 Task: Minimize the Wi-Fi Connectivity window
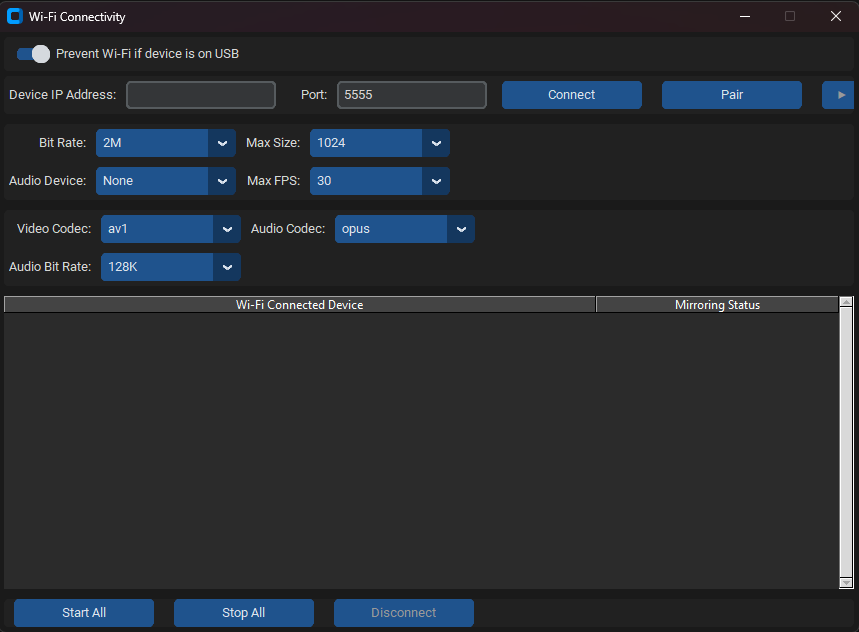745,16
